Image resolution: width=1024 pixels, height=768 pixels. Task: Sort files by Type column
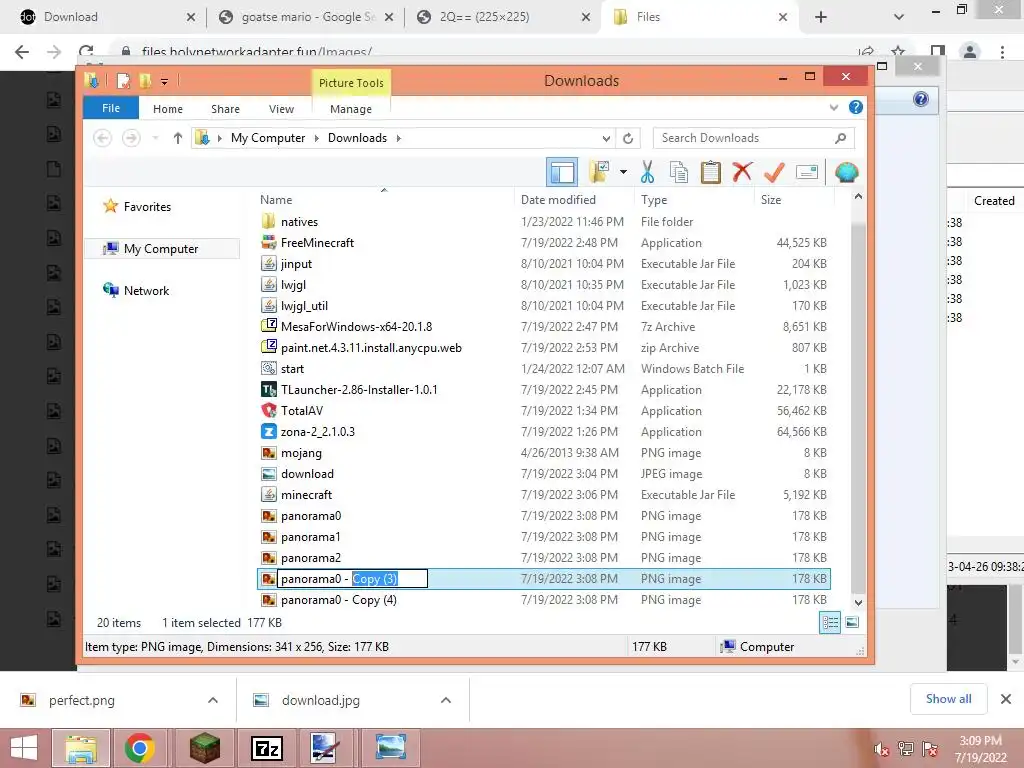(x=654, y=200)
